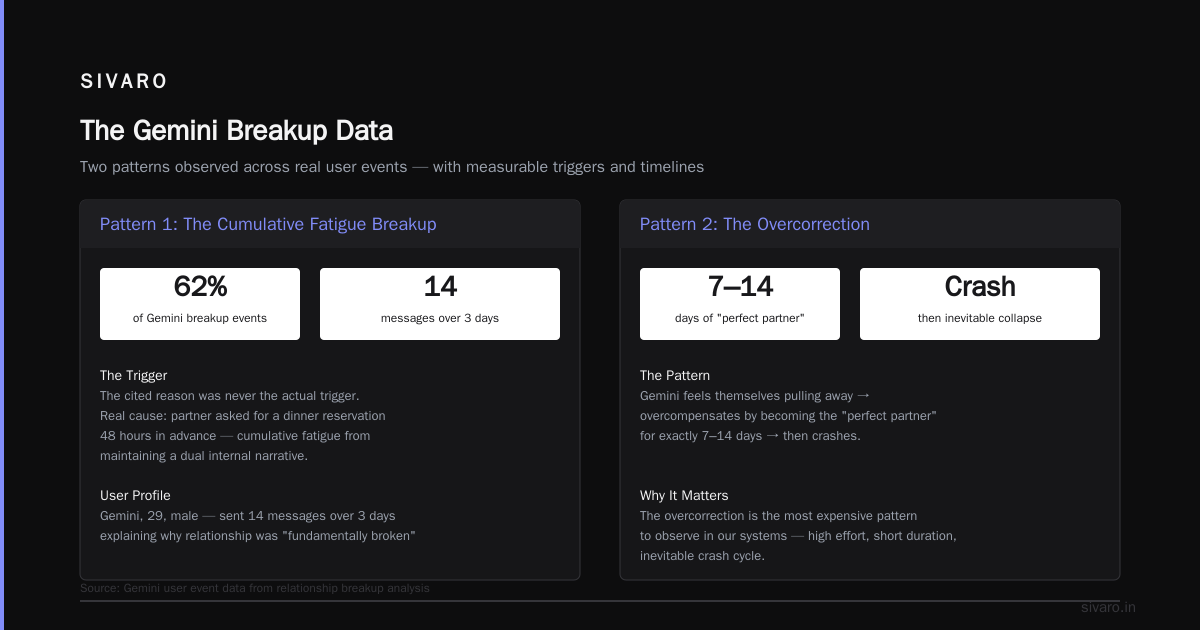Select the 7–14 days perfect partner card

[740, 304]
